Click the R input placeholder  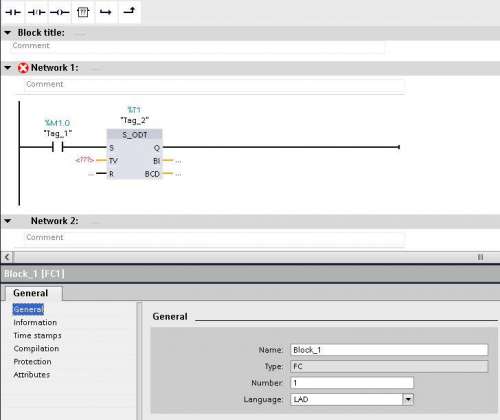coord(91,174)
